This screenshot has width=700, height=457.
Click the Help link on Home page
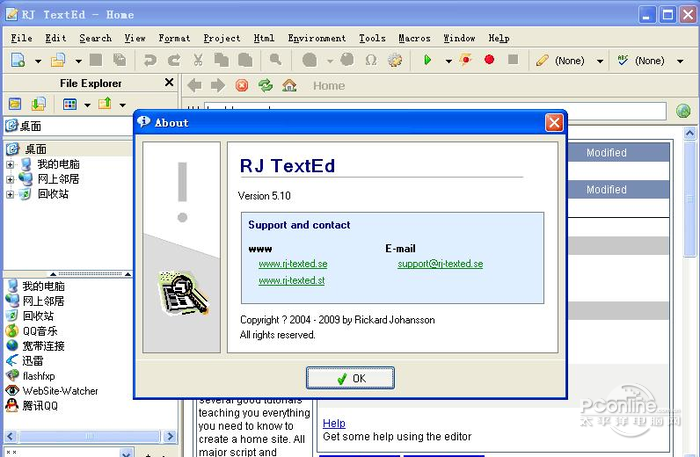coord(334,423)
